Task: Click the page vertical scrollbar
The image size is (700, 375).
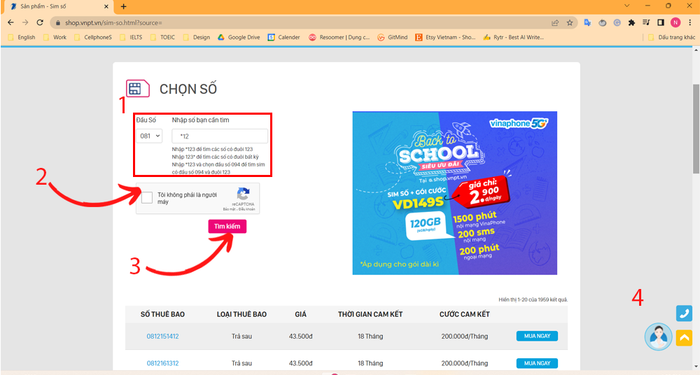Action: pyautogui.click(x=696, y=129)
